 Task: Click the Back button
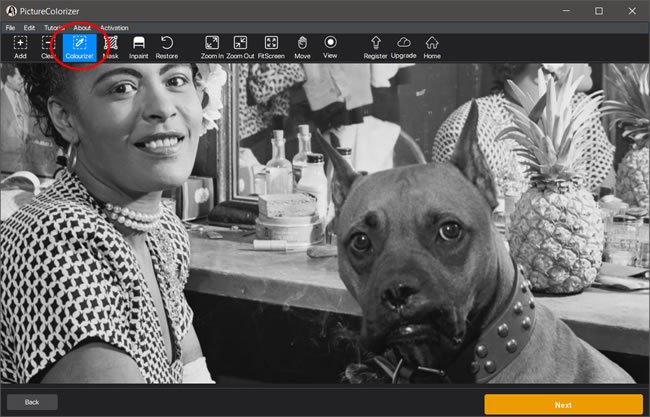(x=32, y=402)
